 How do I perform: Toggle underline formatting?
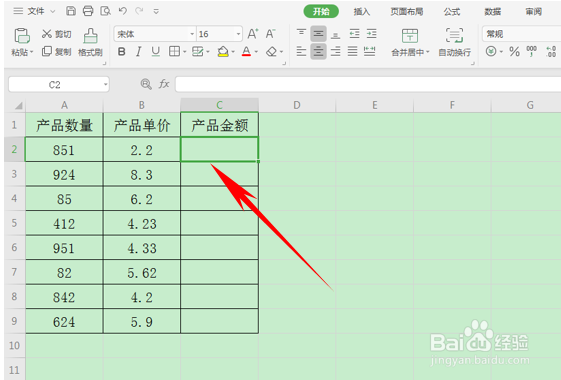tap(156, 52)
